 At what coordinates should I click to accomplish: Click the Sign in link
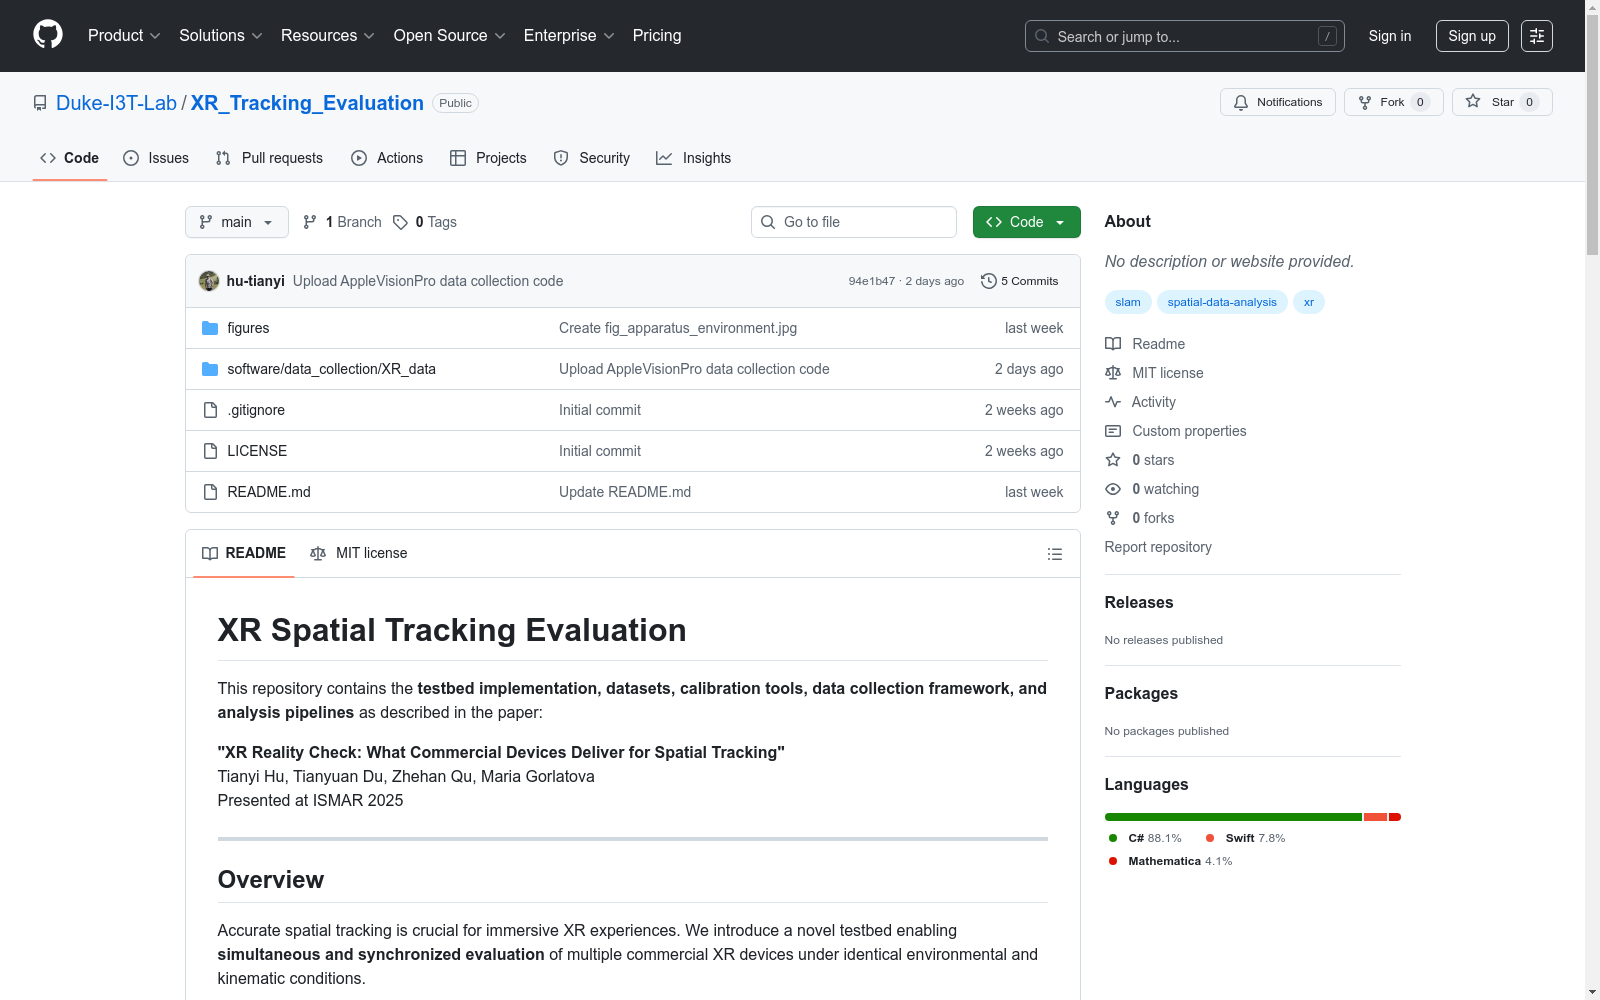[x=1390, y=36]
